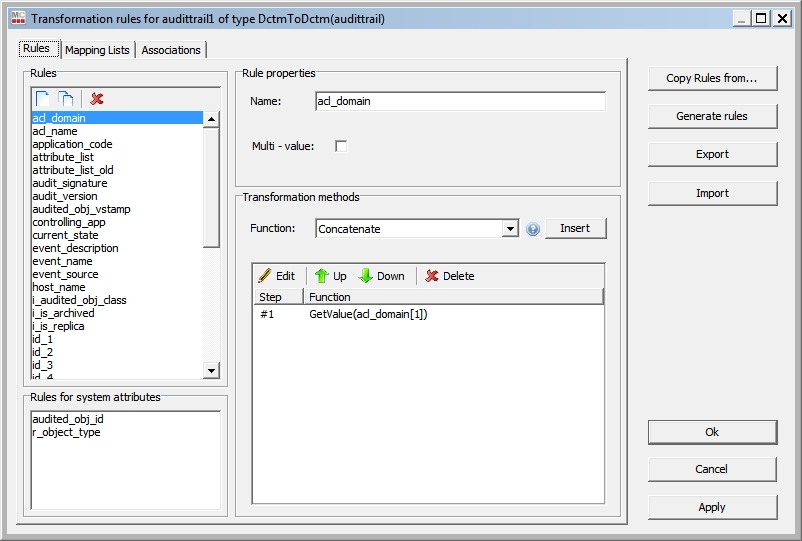Move step up with green Up arrow

[x=331, y=276]
